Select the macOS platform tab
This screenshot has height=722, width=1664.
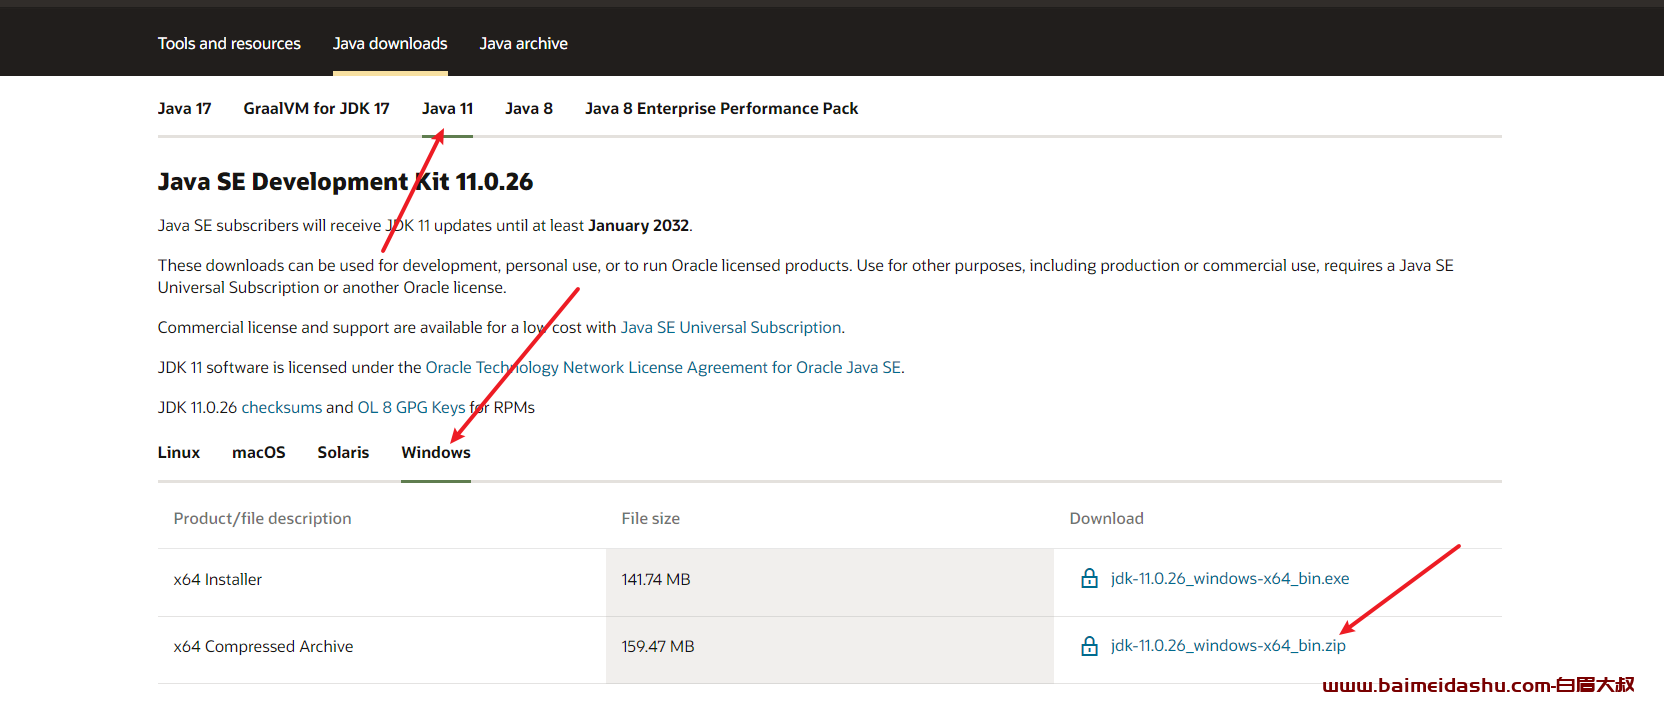pos(258,452)
